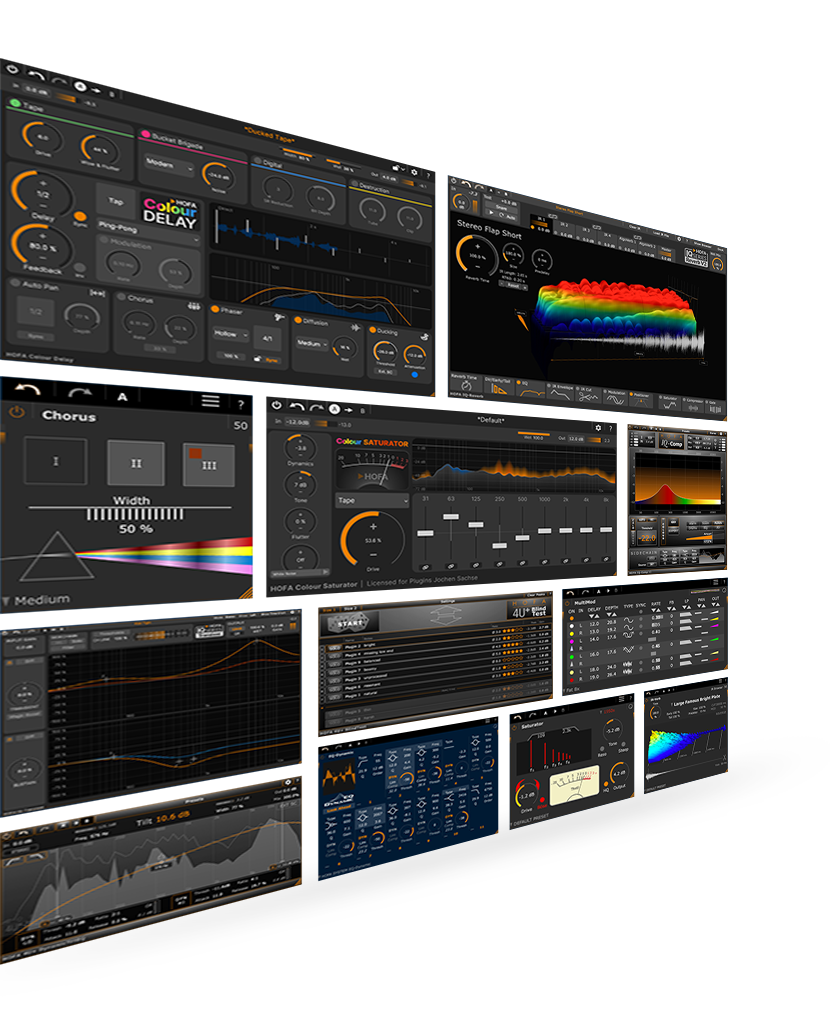Image resolution: width=830 pixels, height=1021 pixels.
Task: Select Chorus mode III
Action: [208, 466]
